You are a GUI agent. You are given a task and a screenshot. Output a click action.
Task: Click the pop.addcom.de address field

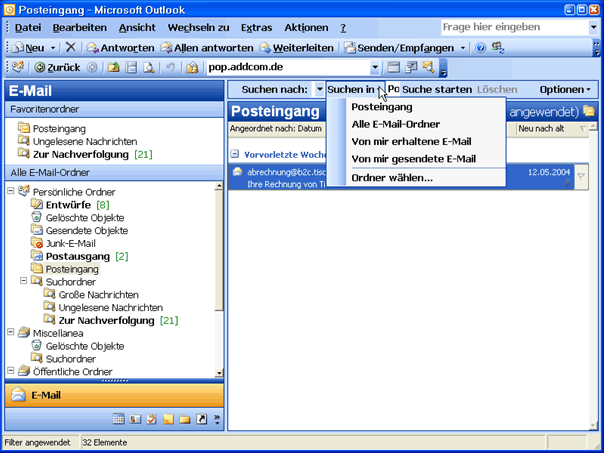(288, 68)
